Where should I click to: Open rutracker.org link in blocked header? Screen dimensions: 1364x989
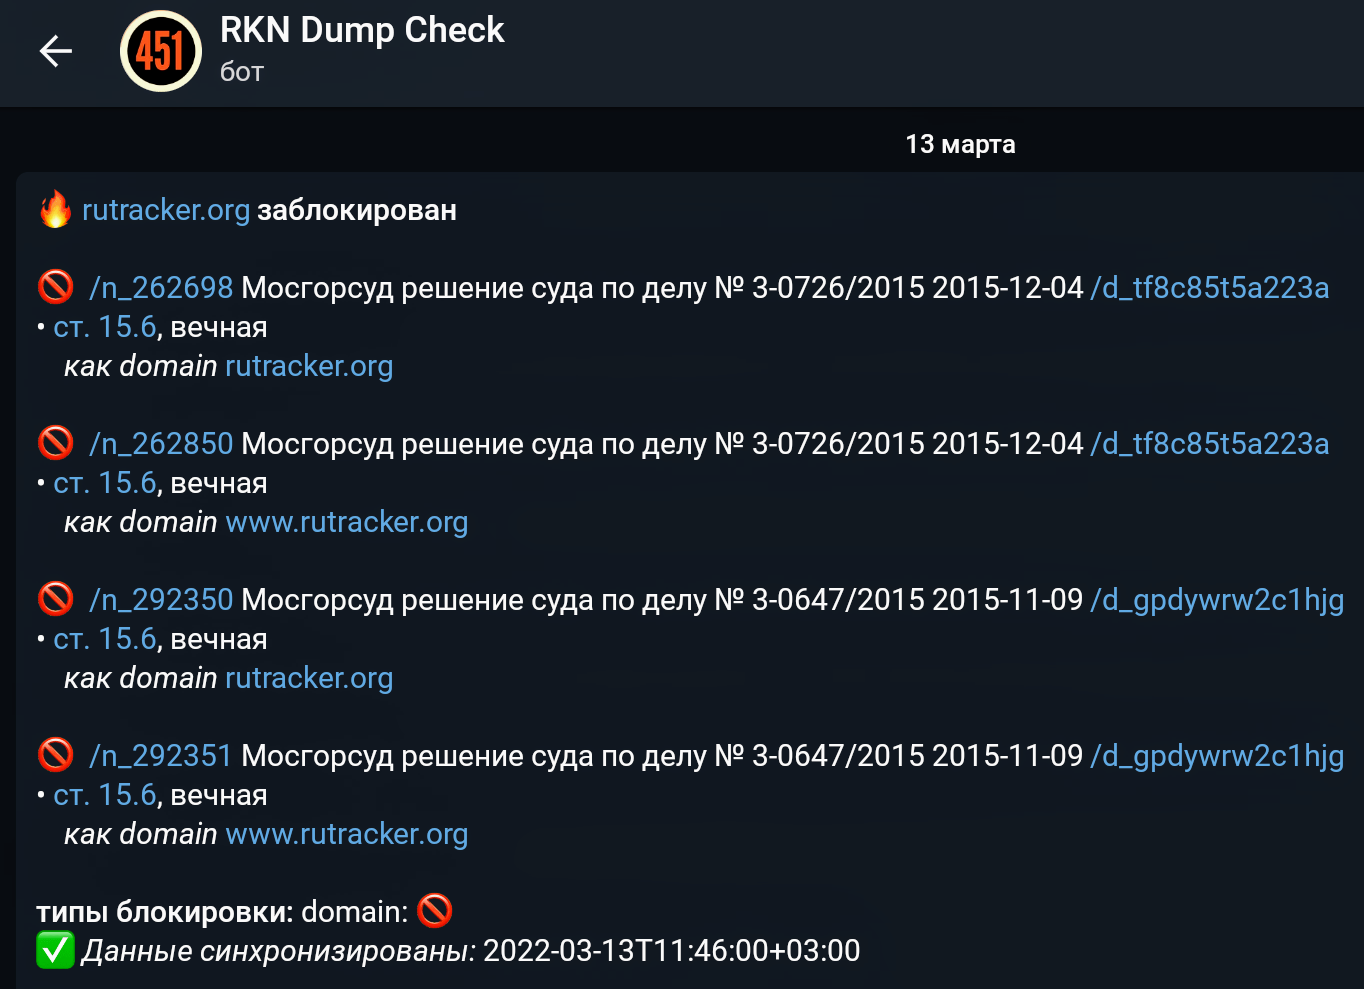tap(166, 210)
